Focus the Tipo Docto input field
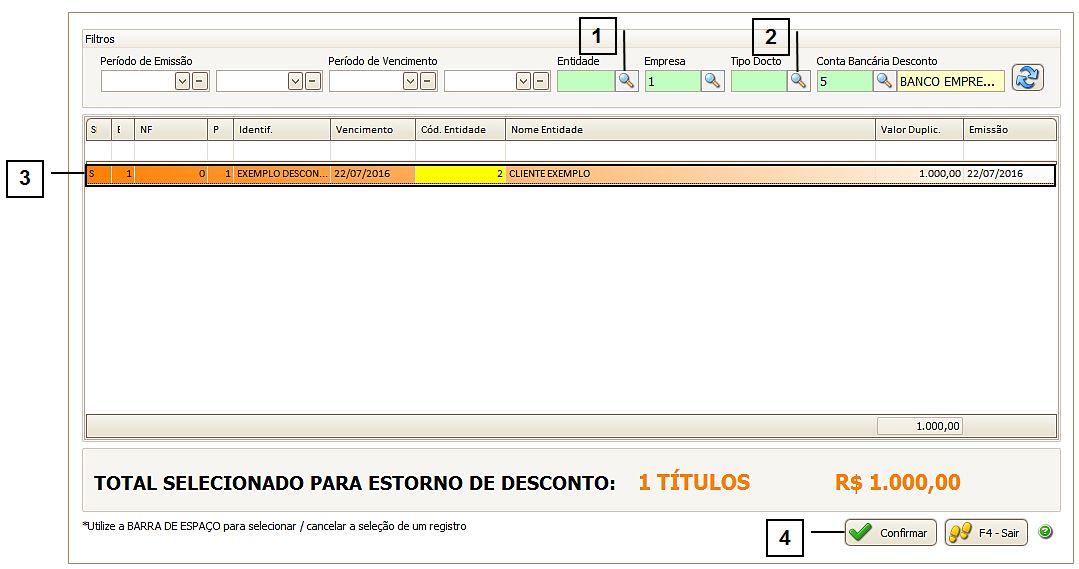 (x=758, y=82)
